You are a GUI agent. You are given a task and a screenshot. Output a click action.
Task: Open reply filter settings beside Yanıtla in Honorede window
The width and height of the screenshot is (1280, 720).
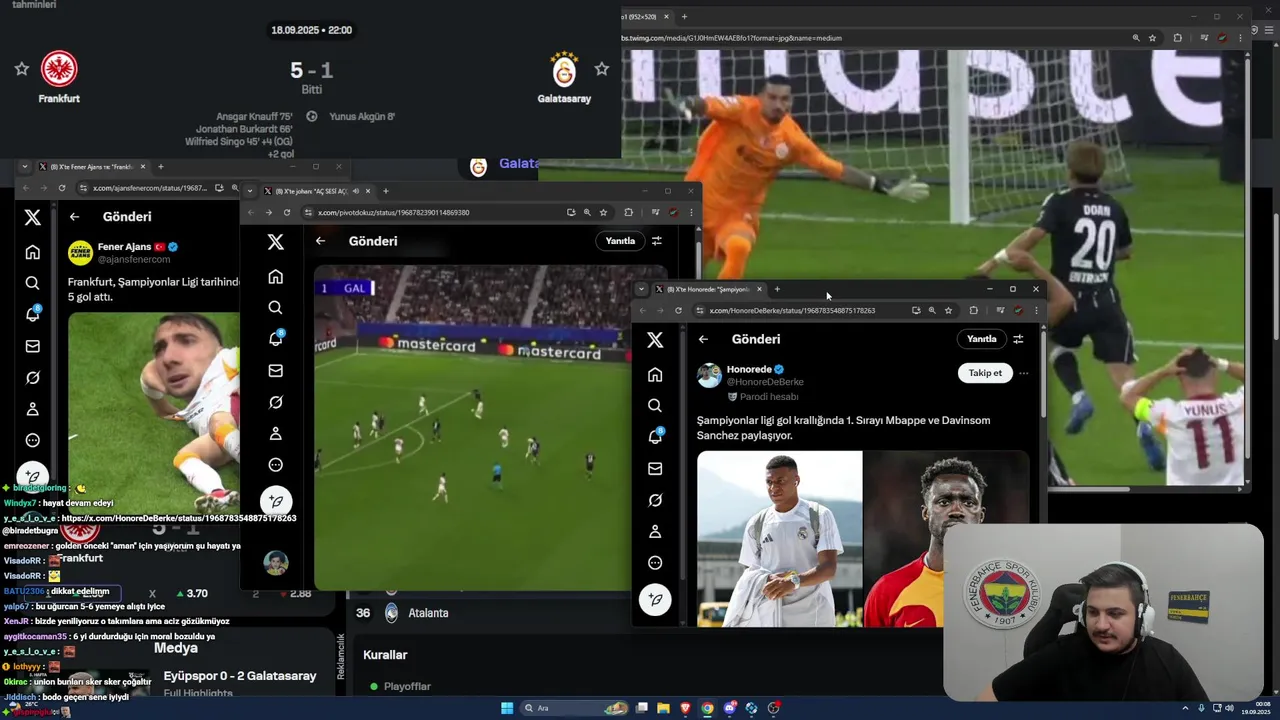point(1018,339)
